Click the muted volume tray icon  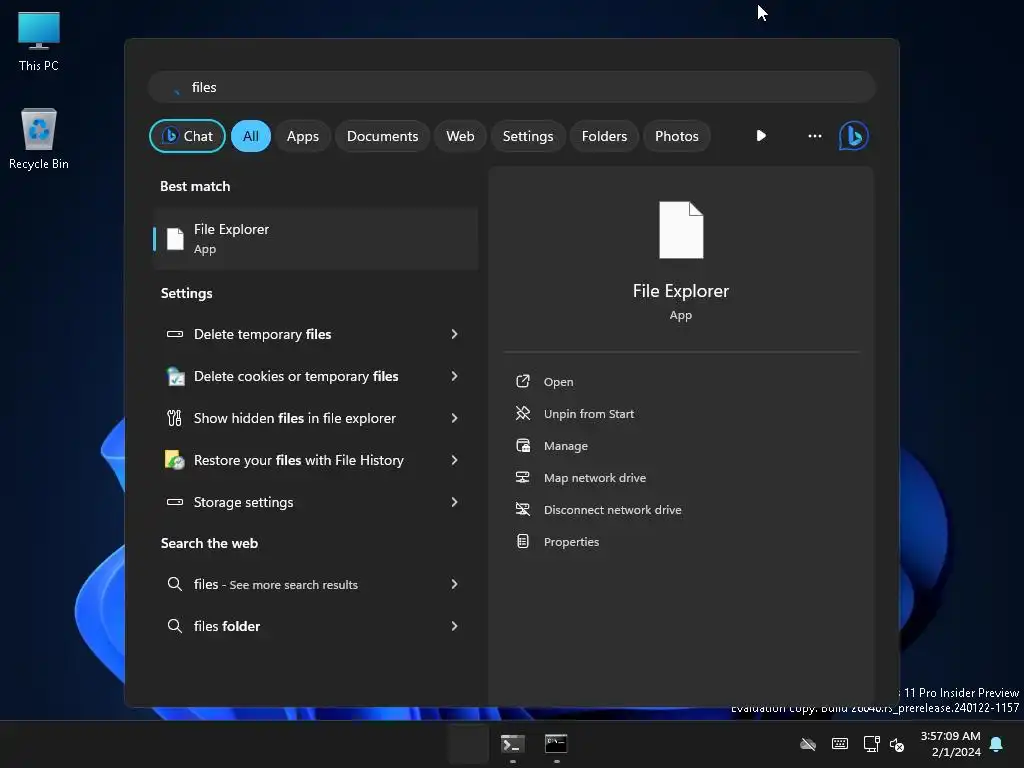pos(897,744)
